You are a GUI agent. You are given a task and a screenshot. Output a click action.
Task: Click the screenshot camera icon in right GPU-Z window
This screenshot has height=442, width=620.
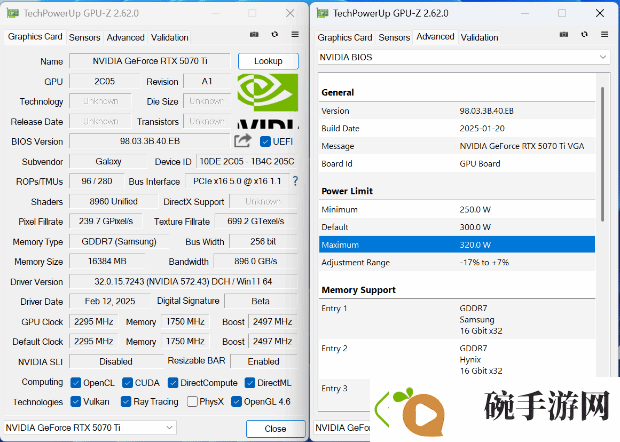point(564,35)
